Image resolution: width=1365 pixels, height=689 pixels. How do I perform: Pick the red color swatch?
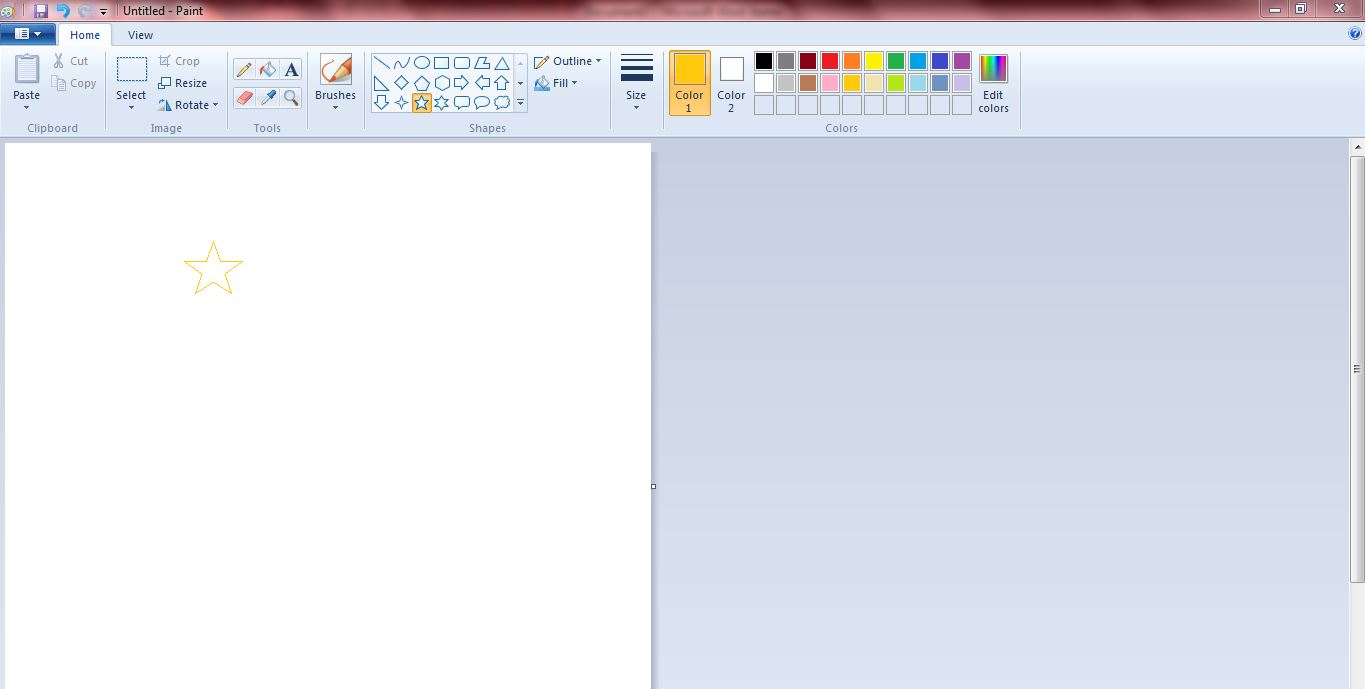pos(829,60)
